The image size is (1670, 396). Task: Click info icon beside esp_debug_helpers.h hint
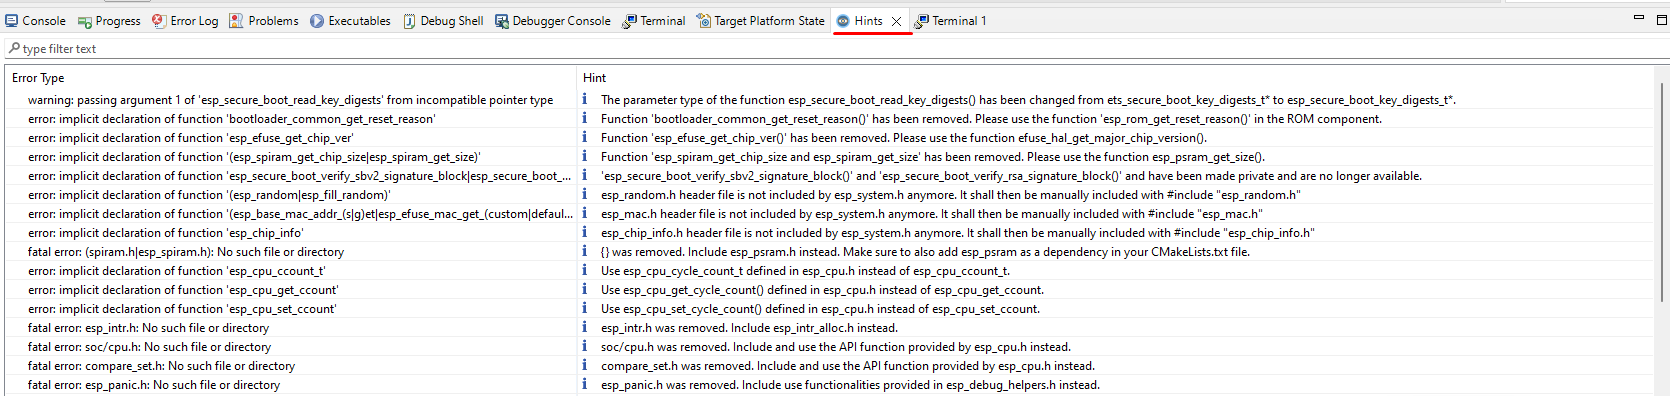click(585, 384)
